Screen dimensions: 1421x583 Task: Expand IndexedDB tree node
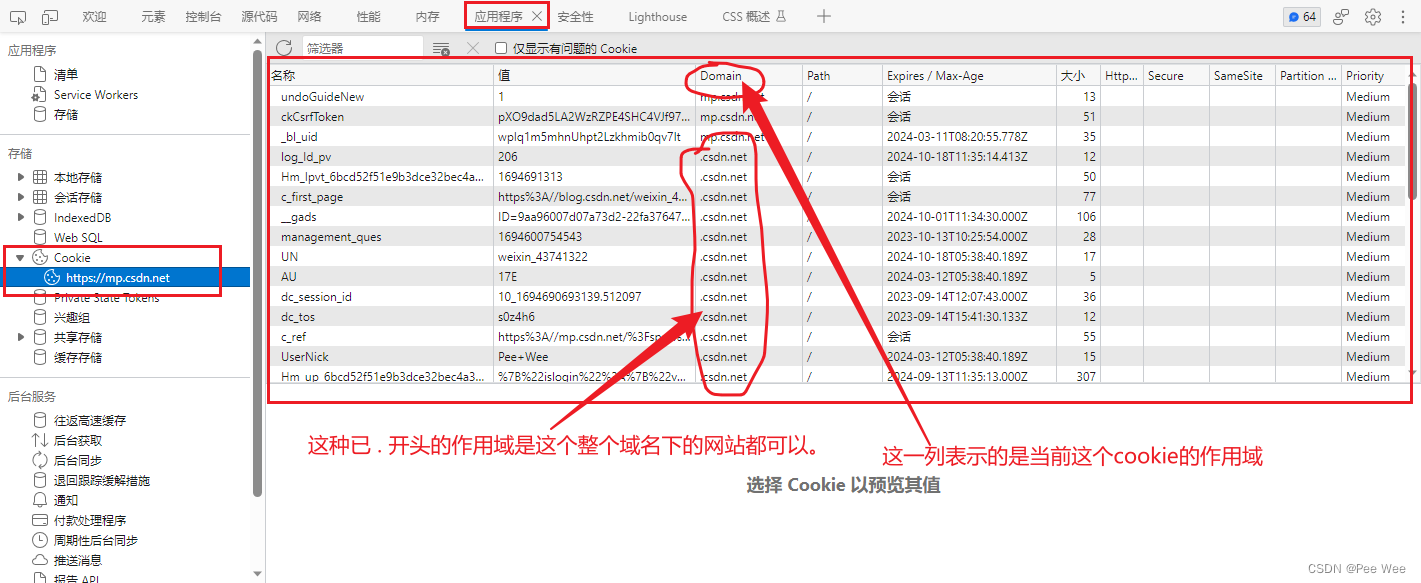21,218
